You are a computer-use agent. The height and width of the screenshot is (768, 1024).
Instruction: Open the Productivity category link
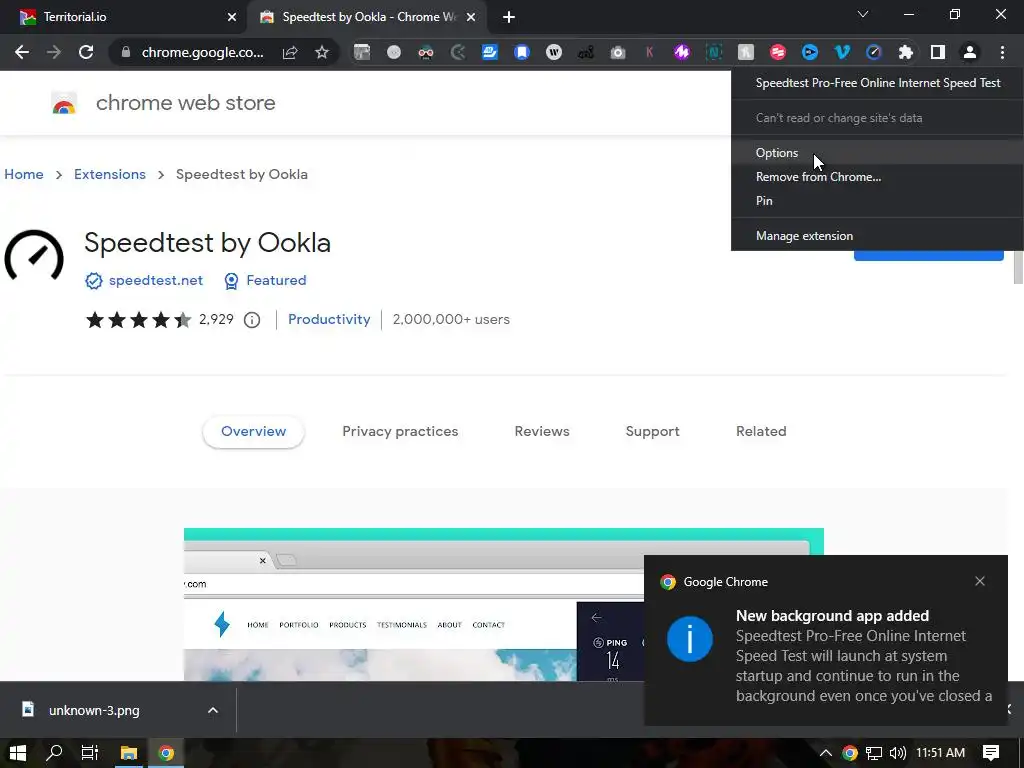329,319
